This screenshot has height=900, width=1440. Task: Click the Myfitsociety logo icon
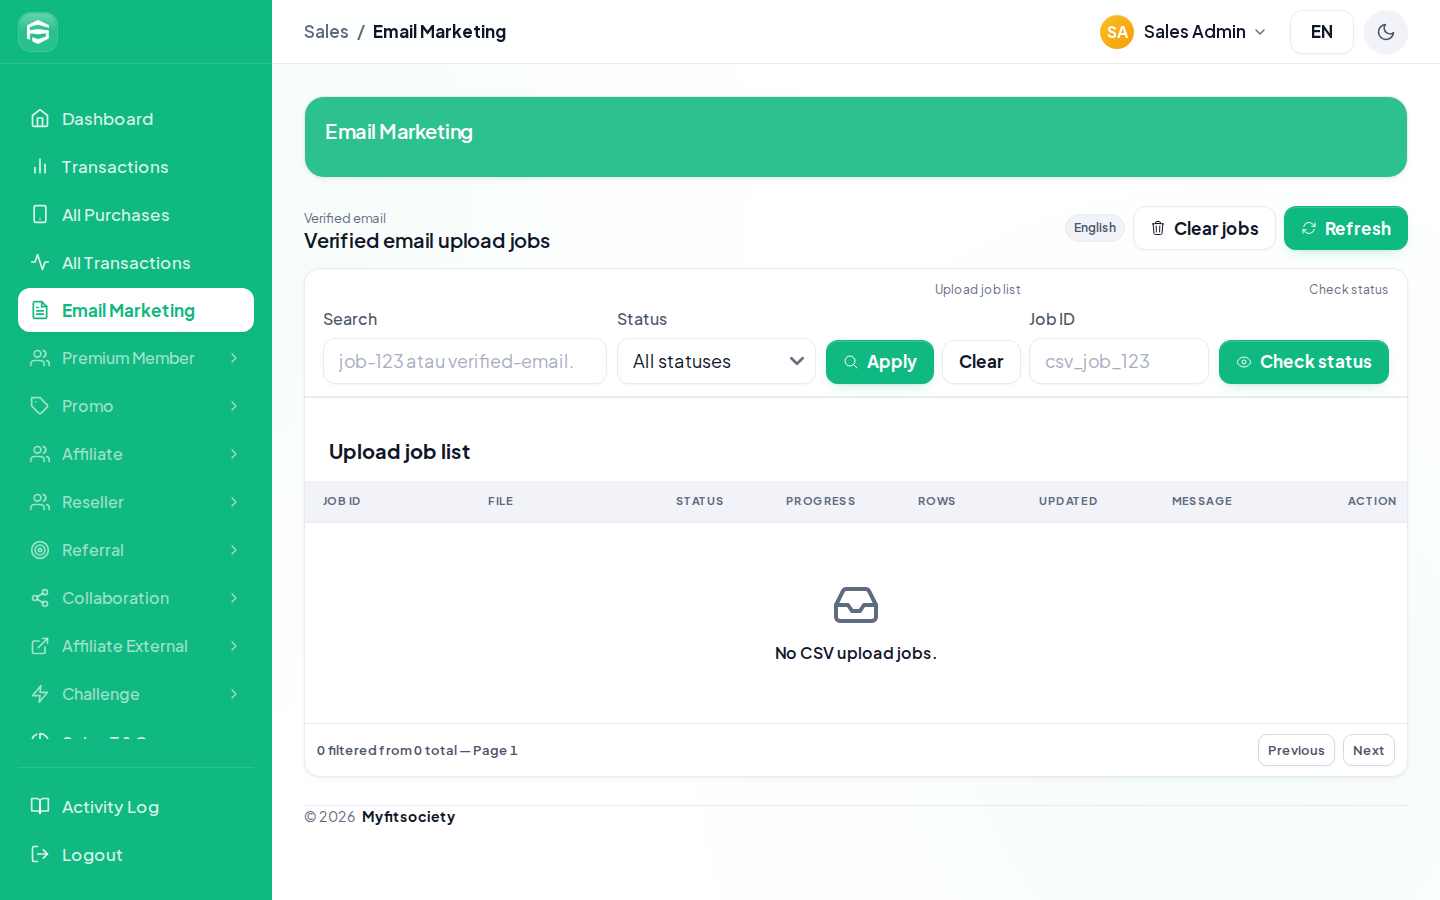[x=38, y=32]
